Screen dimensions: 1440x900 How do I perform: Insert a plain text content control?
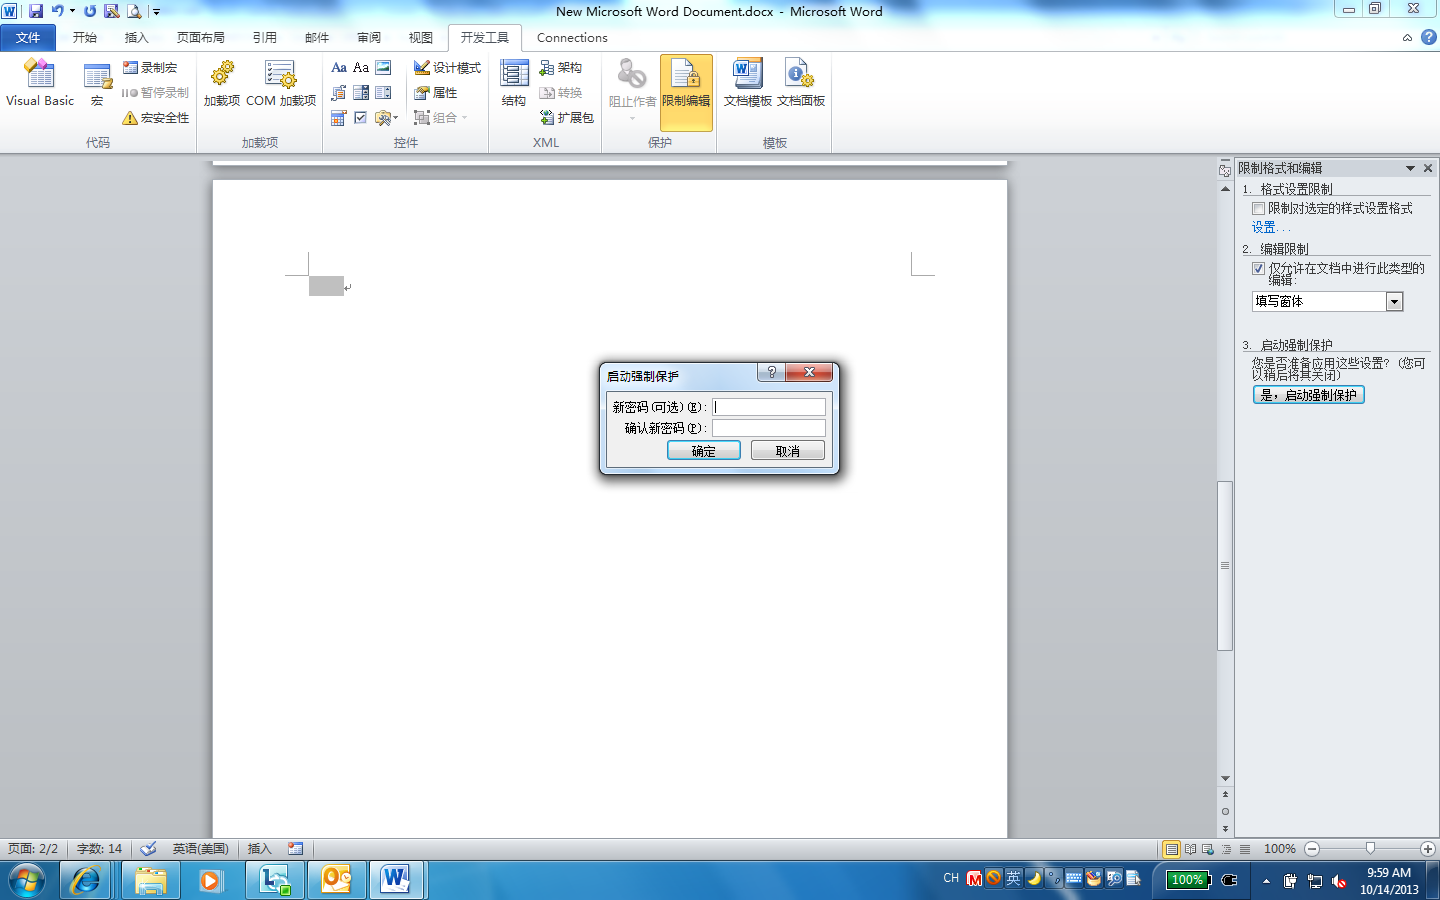[361, 67]
